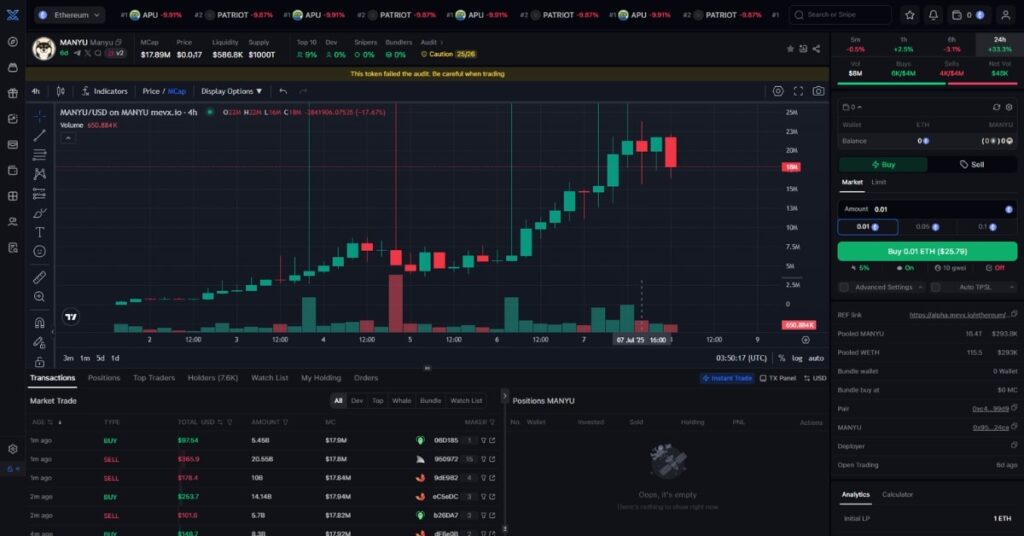Open chart settings circle icon
This screenshot has height=536, width=1024.
[x=778, y=91]
